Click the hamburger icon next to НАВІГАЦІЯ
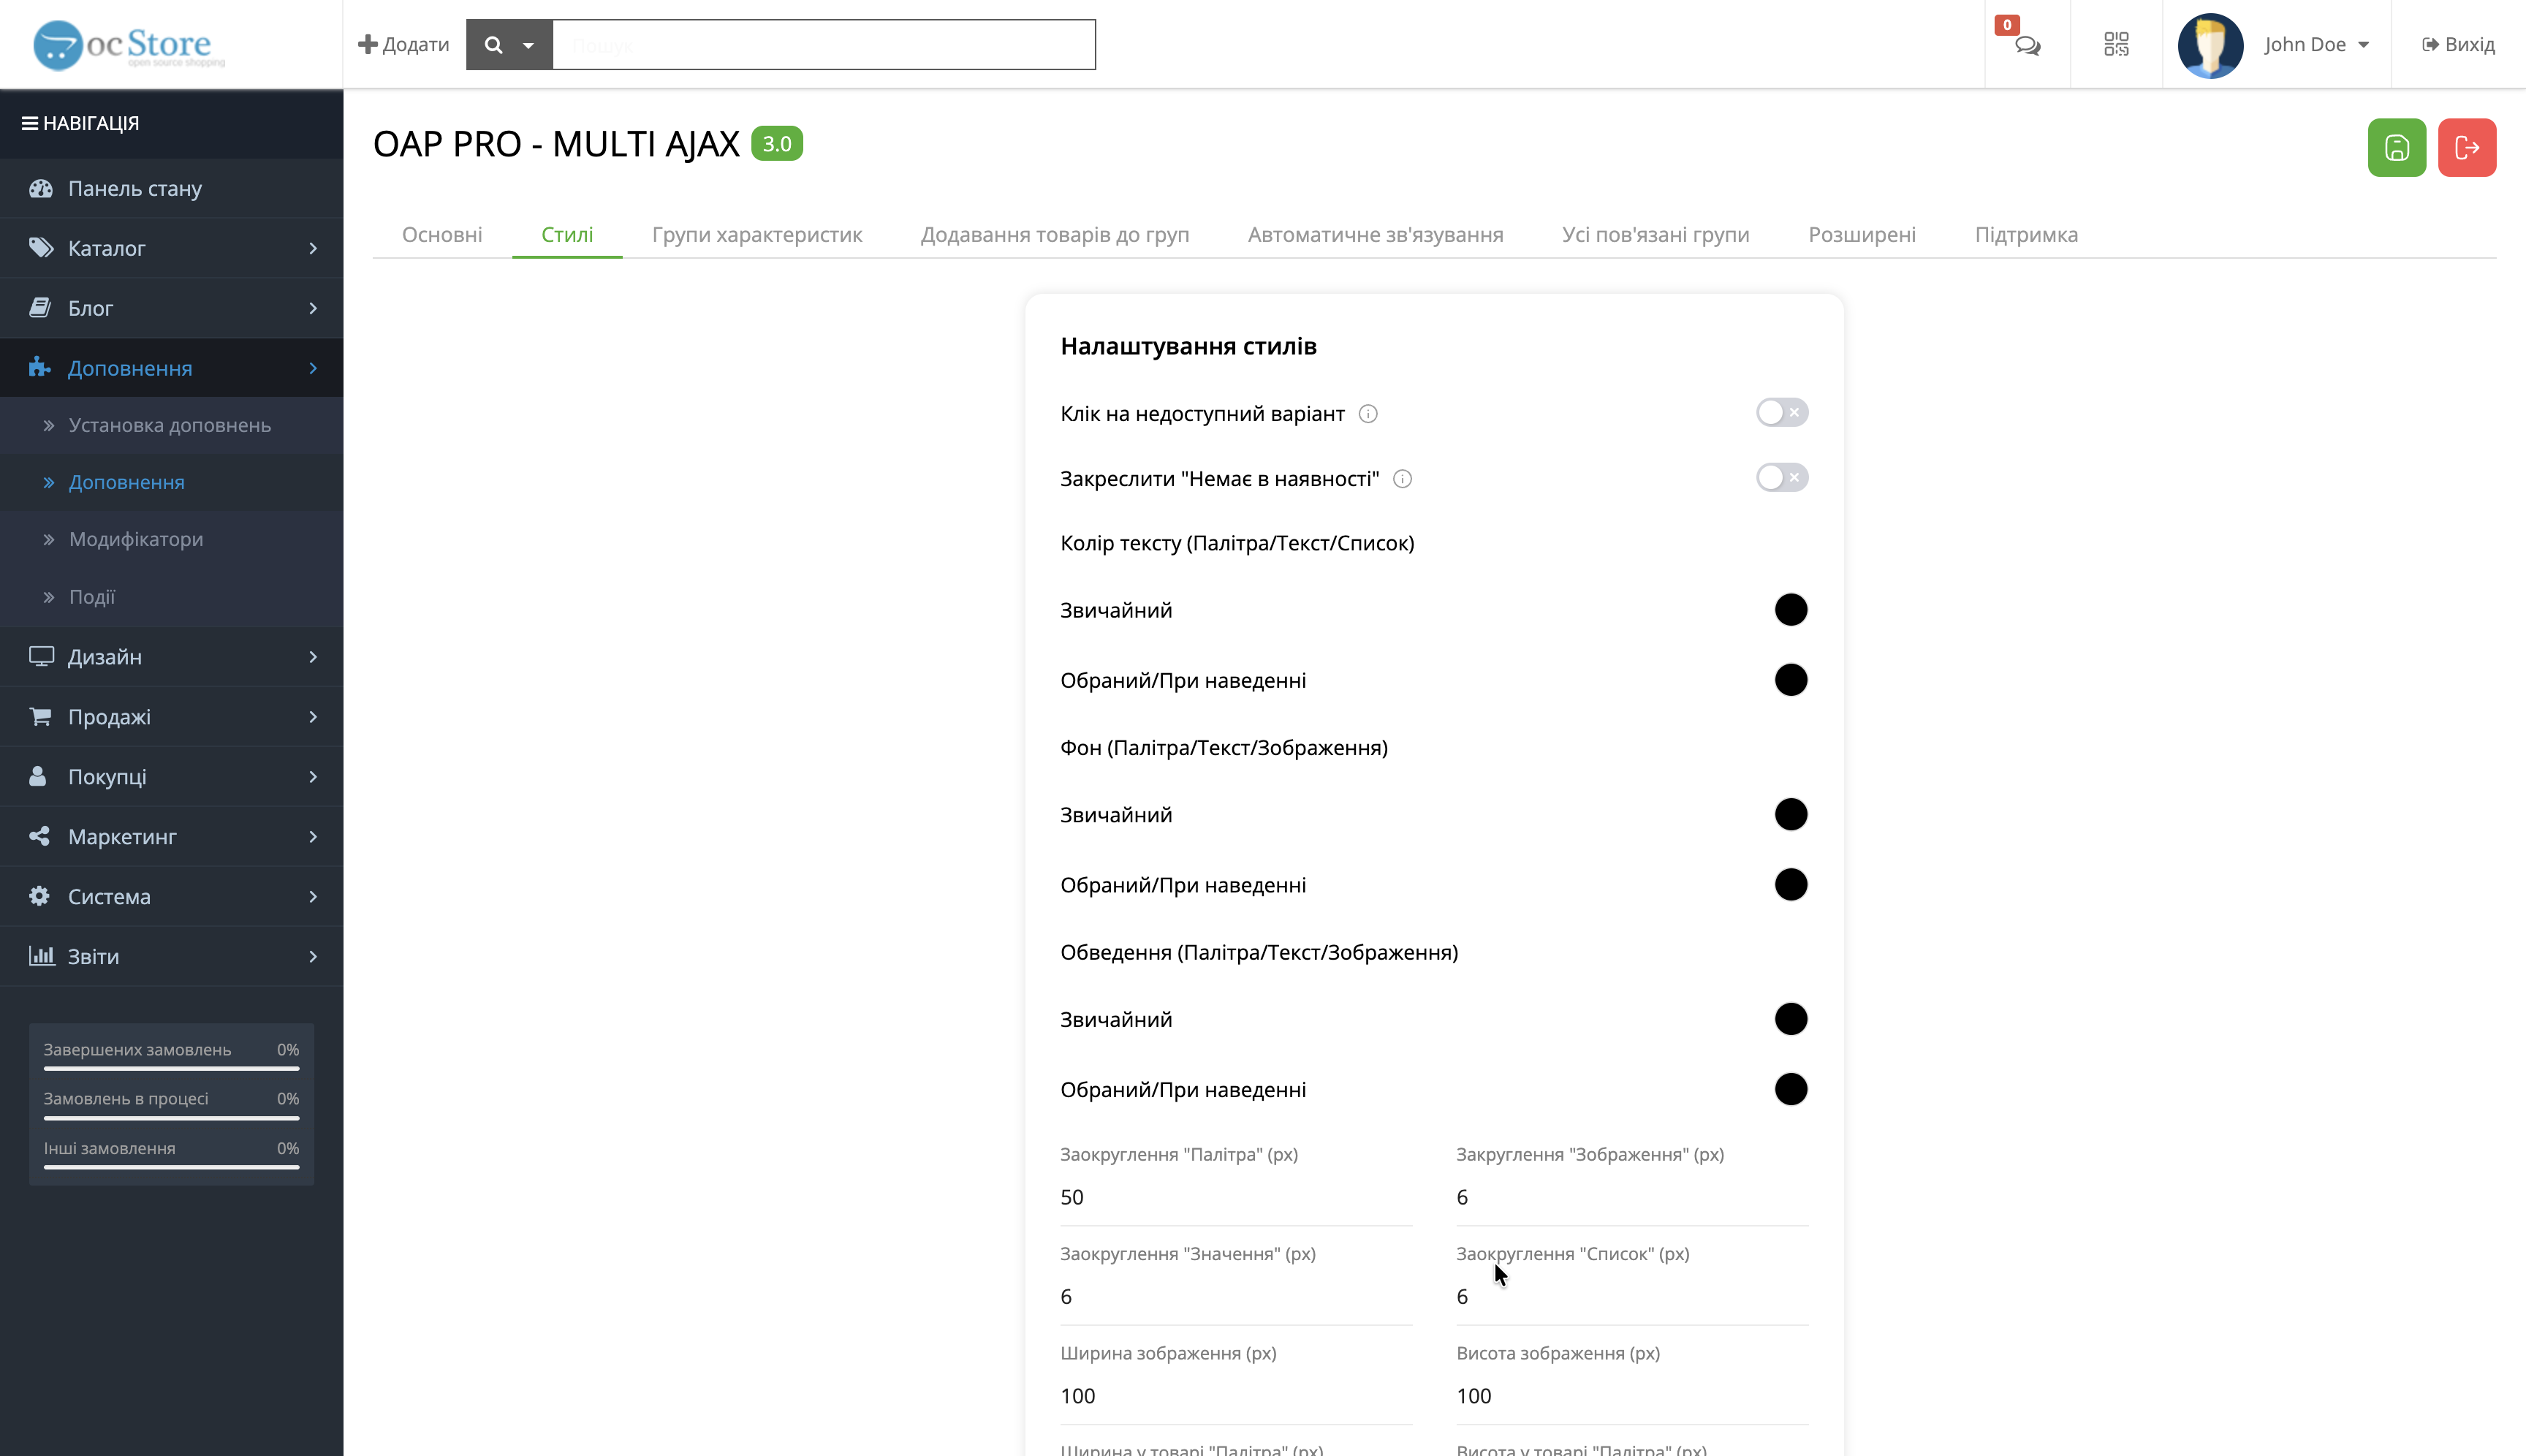Image resolution: width=2526 pixels, height=1456 pixels. pyautogui.click(x=30, y=123)
